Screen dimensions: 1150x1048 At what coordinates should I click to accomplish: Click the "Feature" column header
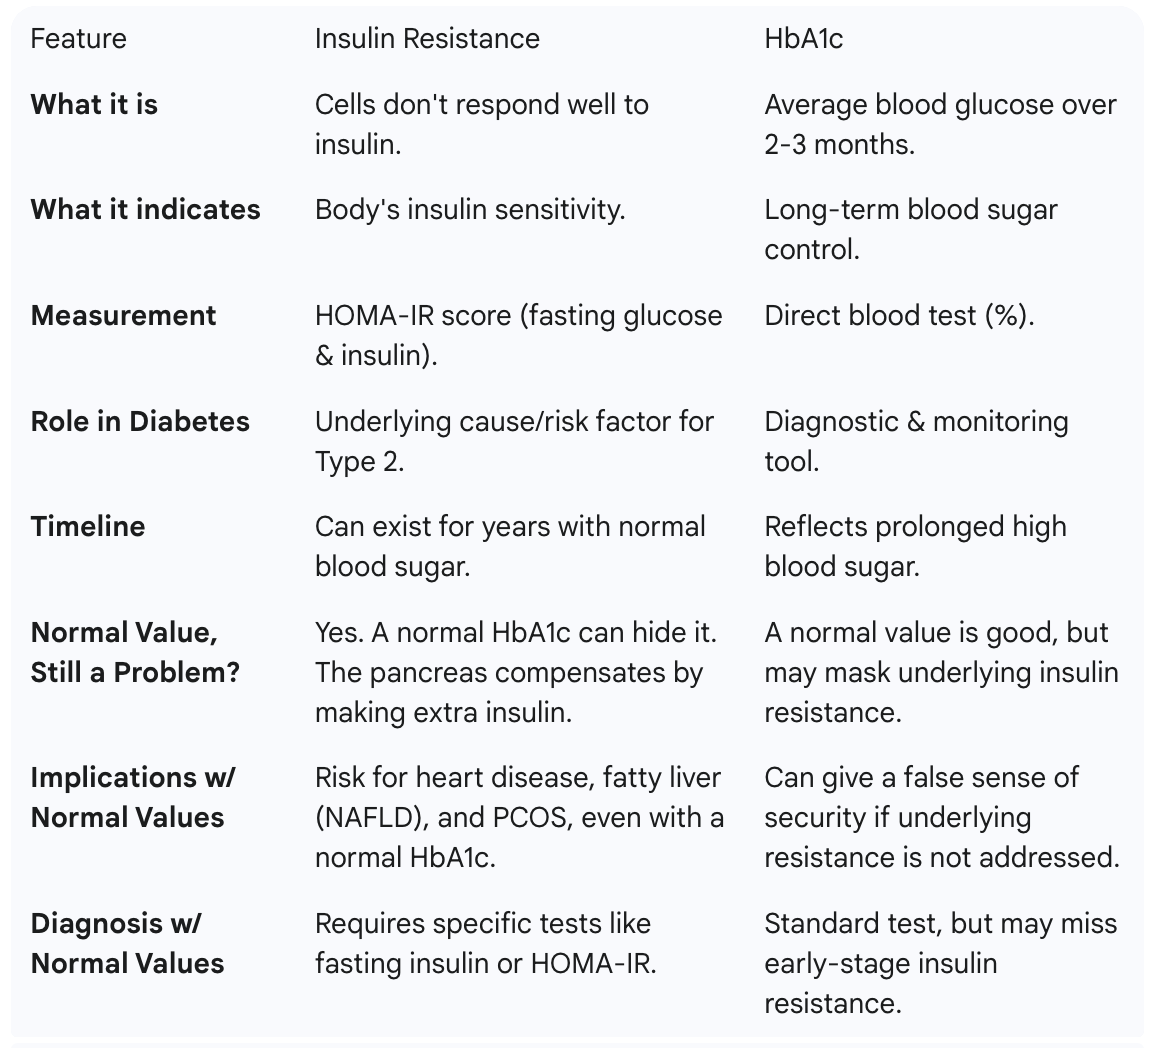click(x=78, y=39)
